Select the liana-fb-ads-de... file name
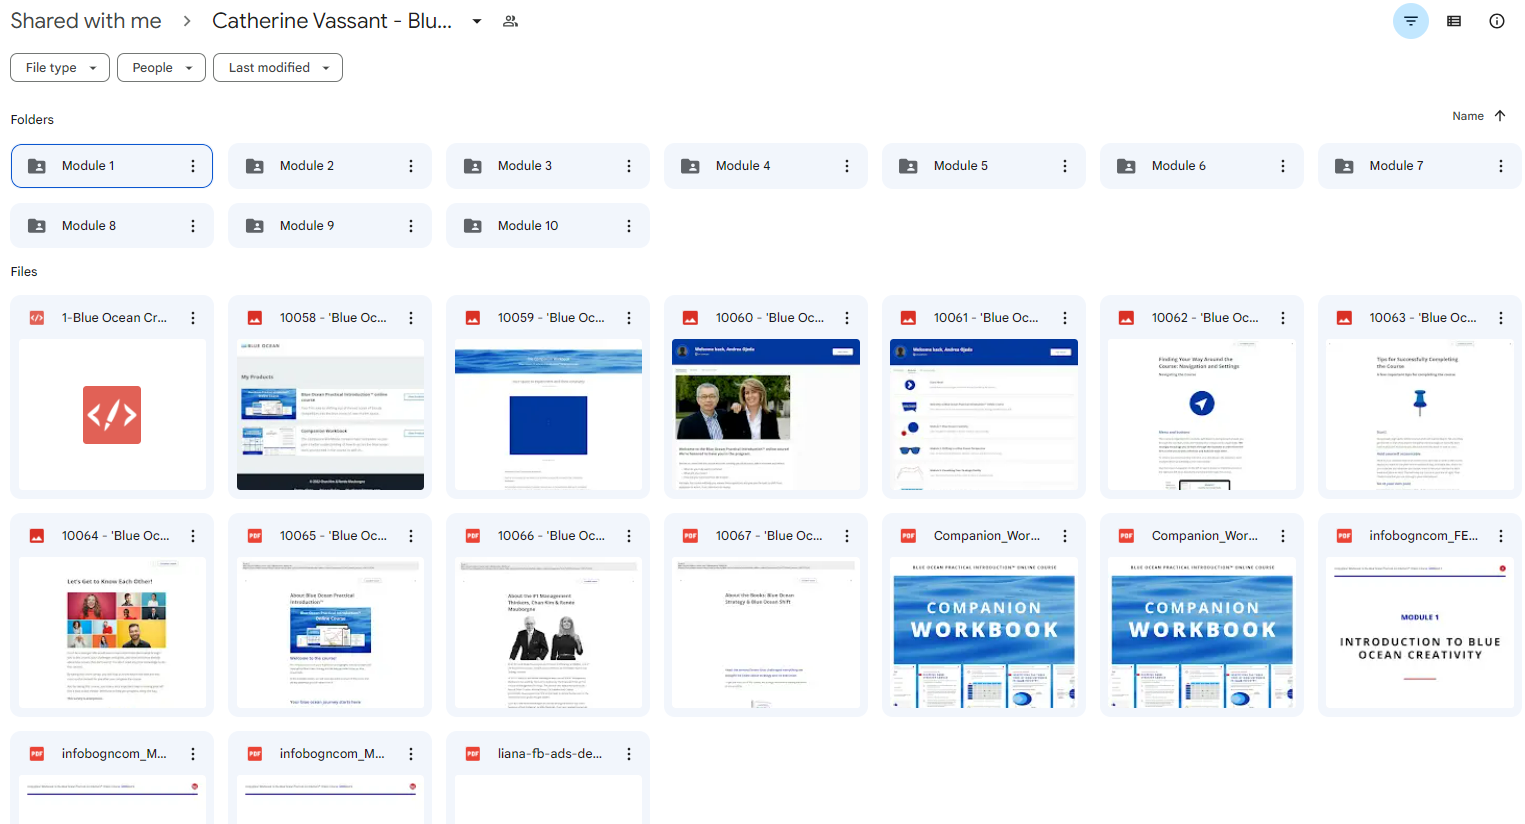The height and width of the screenshot is (824, 1525). (550, 754)
